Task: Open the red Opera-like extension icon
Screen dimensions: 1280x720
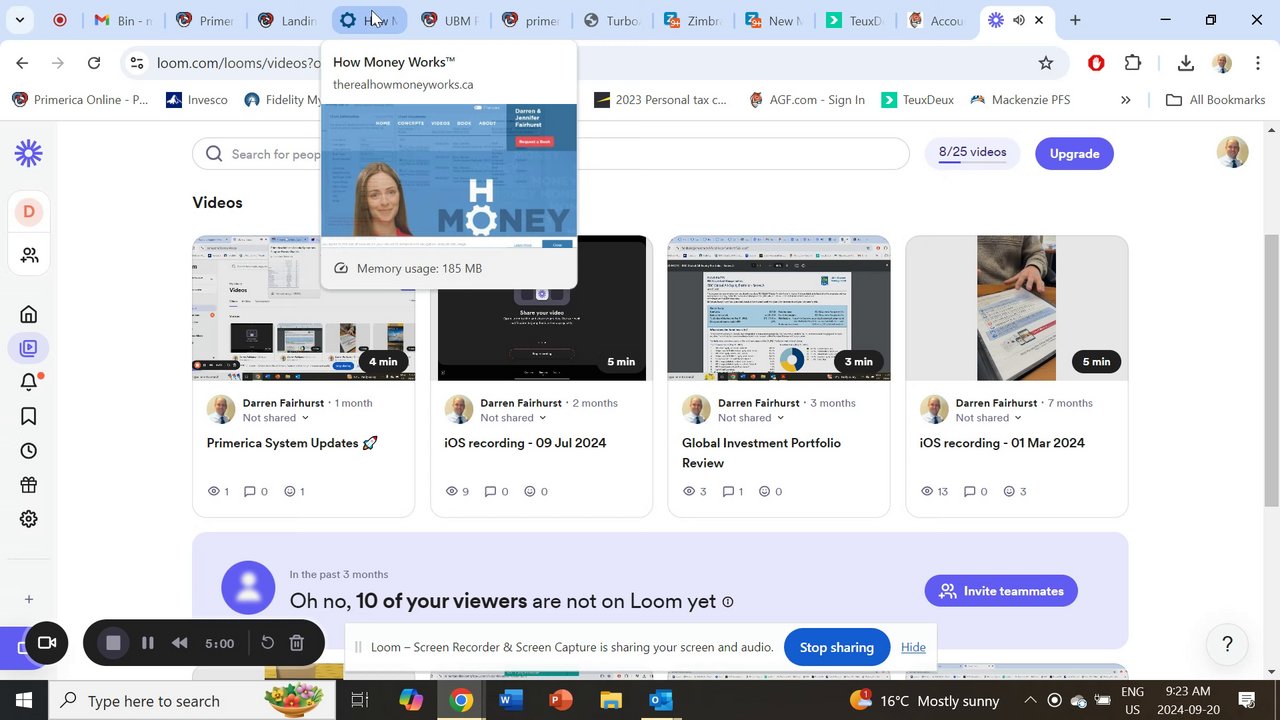Action: (1096, 63)
